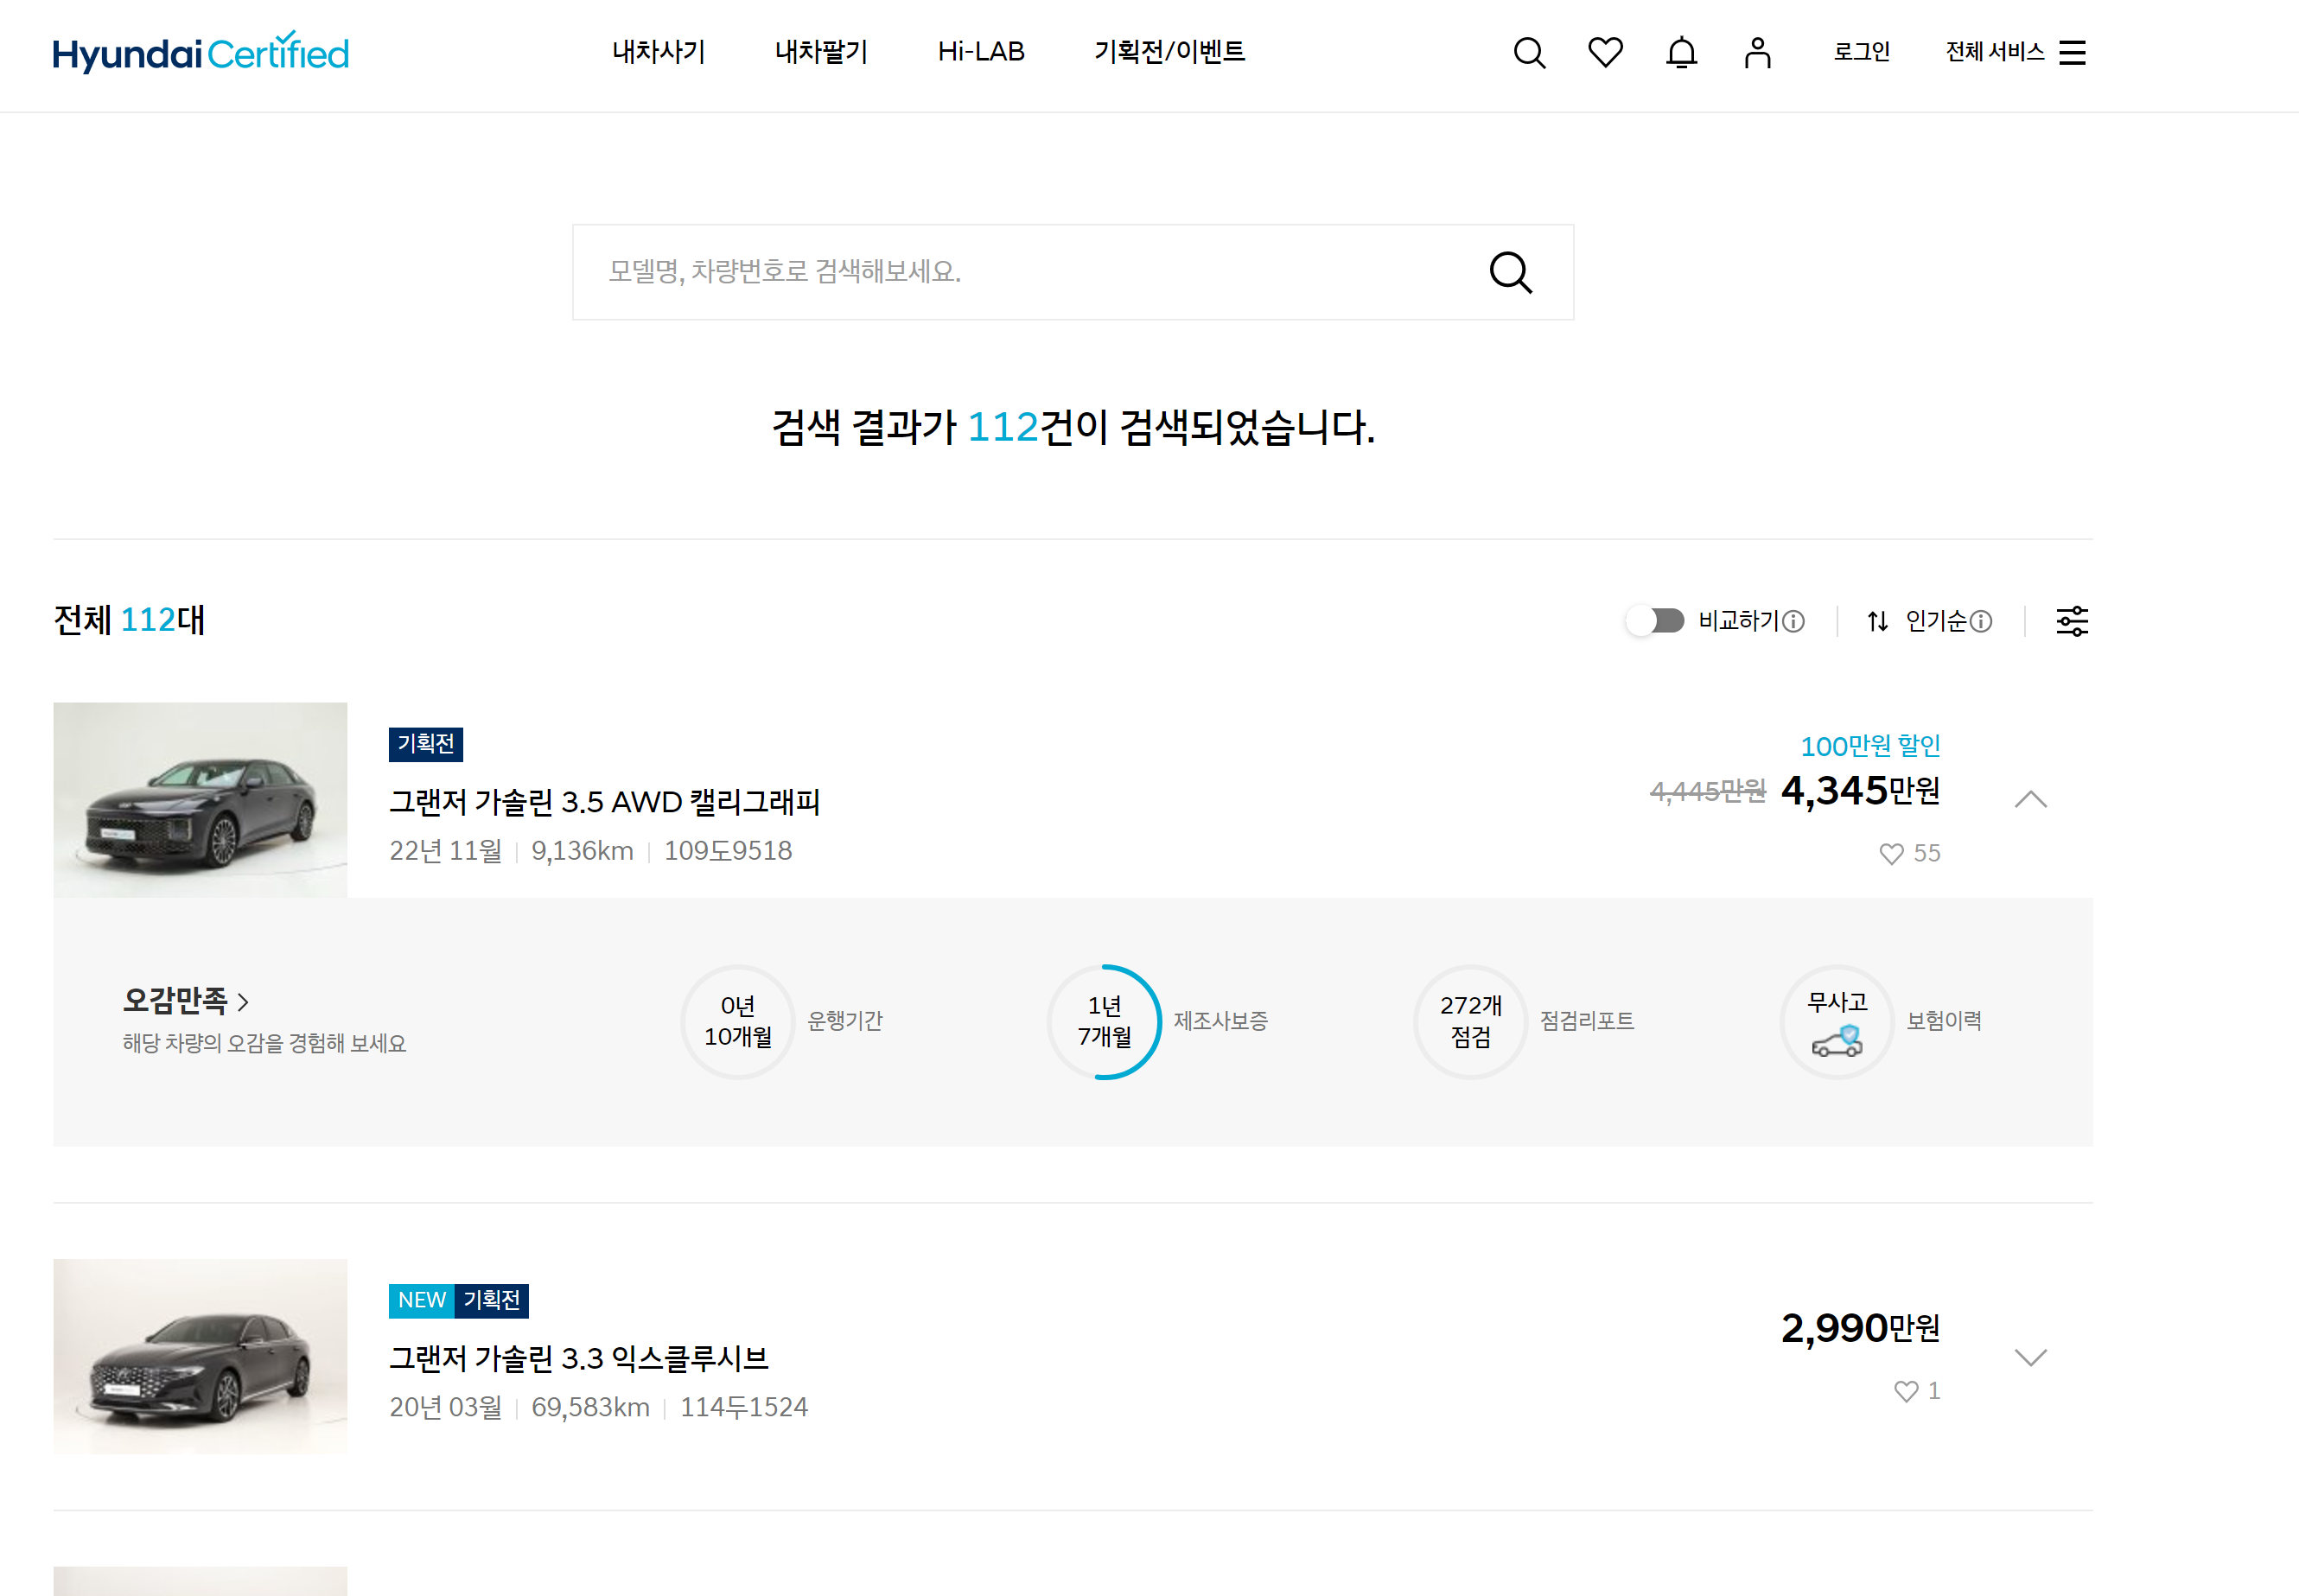Click the 보험이력 label
The image size is (2299, 1596).
coord(1944,1021)
